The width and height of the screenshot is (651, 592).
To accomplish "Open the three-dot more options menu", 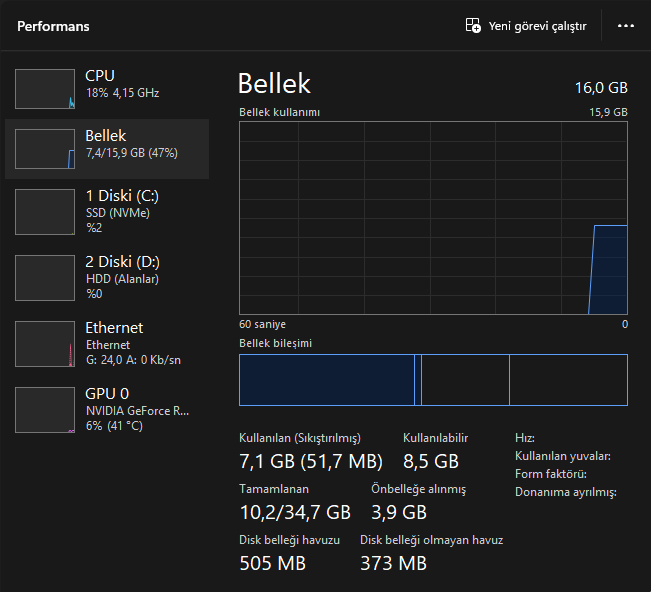I will (626, 25).
